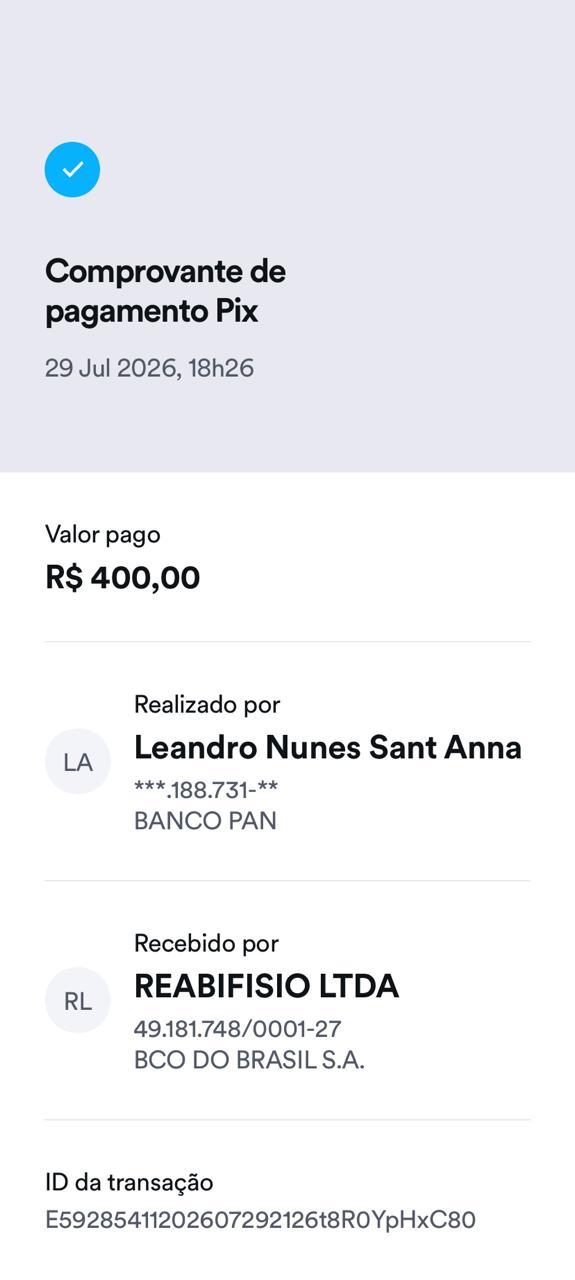Select the BCO DO BRASIL S.A. text
Image resolution: width=575 pixels, height=1280 pixels.
click(x=249, y=1060)
